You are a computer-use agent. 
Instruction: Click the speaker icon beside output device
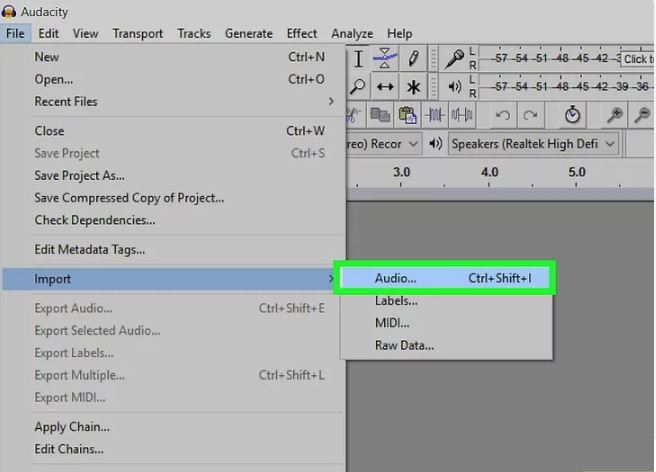click(x=435, y=144)
